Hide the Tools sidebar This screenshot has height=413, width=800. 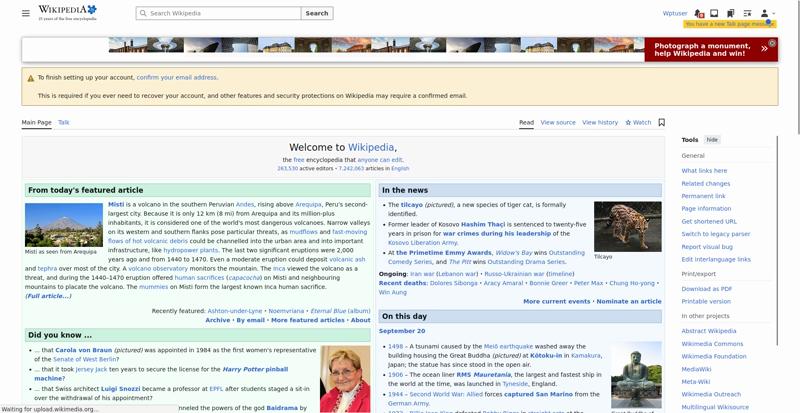coord(712,140)
